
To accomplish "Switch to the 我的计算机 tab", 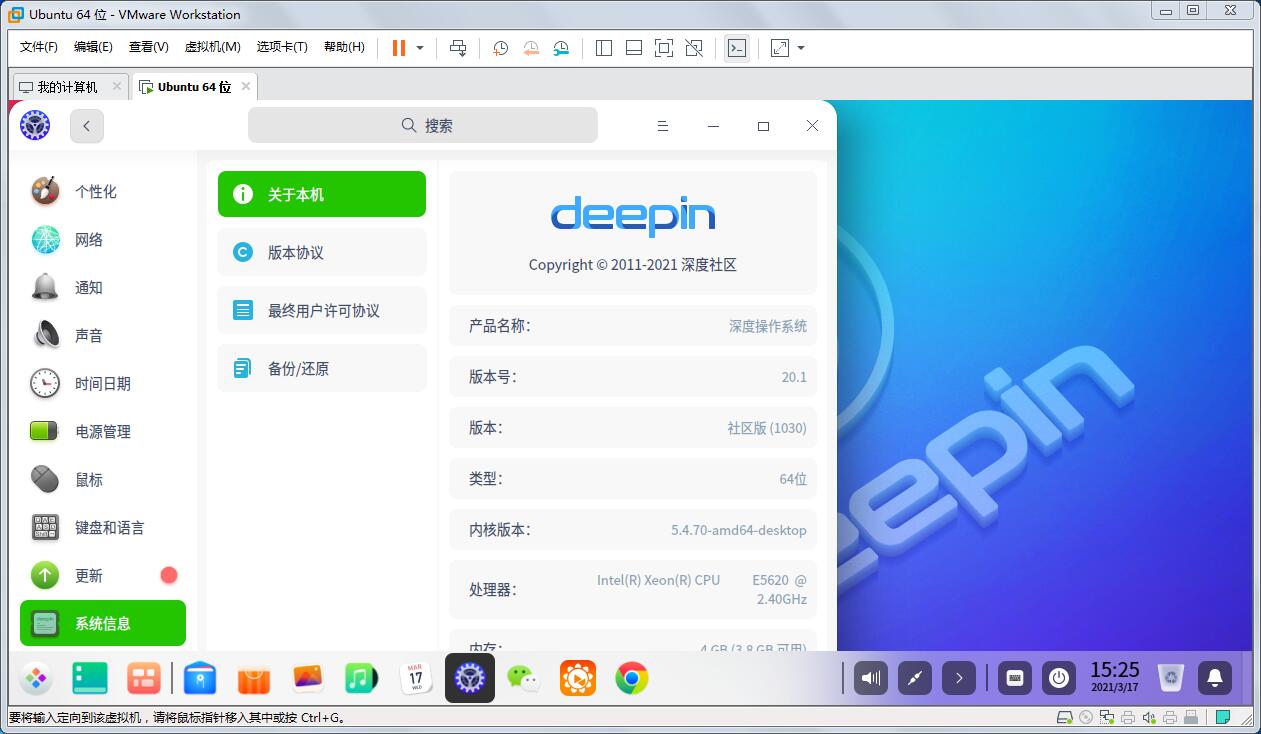I will pyautogui.click(x=67, y=87).
